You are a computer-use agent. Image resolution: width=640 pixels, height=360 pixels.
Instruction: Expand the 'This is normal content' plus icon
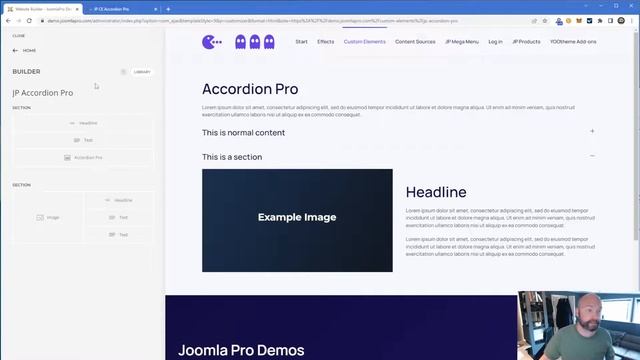tap(592, 131)
